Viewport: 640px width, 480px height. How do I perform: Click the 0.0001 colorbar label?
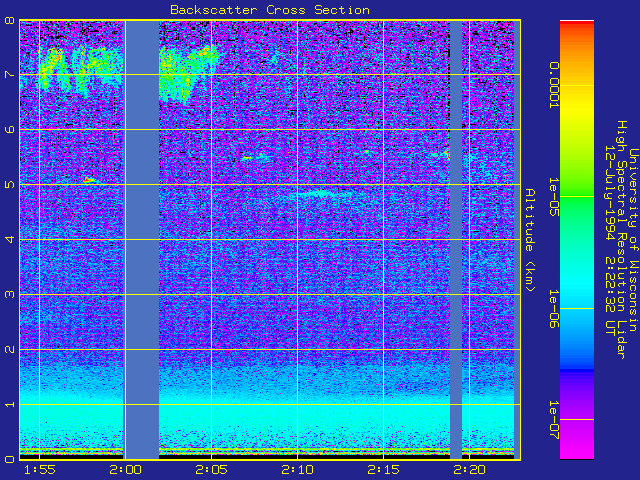[553, 85]
